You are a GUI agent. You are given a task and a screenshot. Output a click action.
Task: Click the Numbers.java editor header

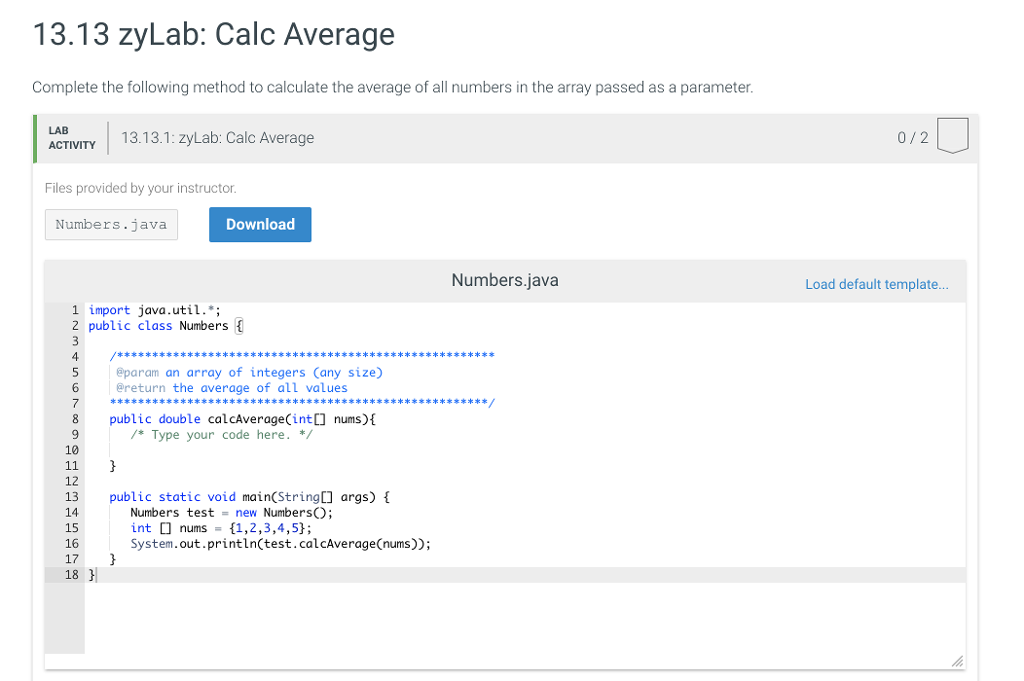pos(504,280)
